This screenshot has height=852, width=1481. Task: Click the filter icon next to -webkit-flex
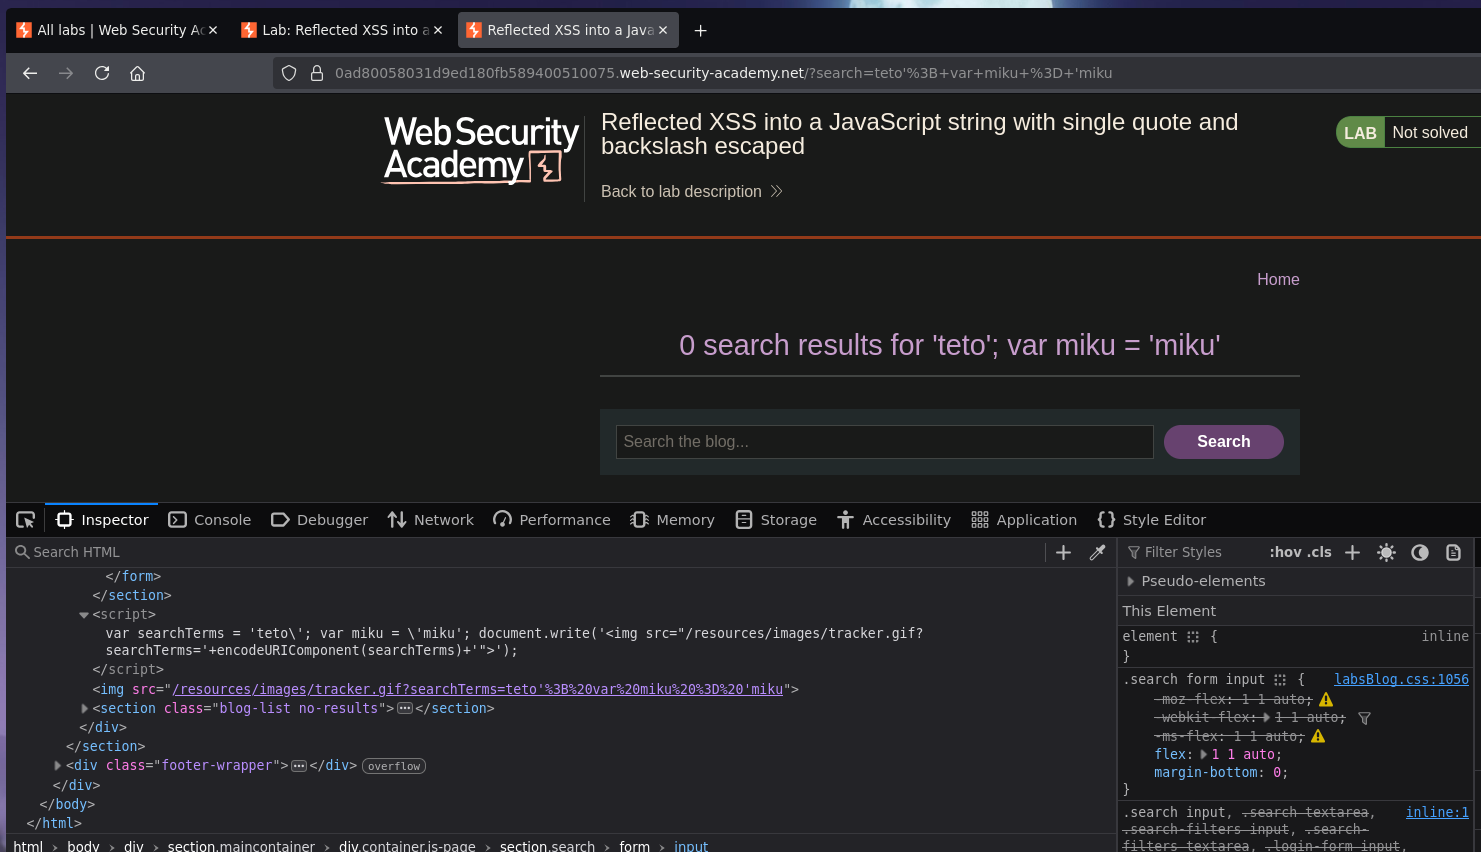click(1364, 718)
